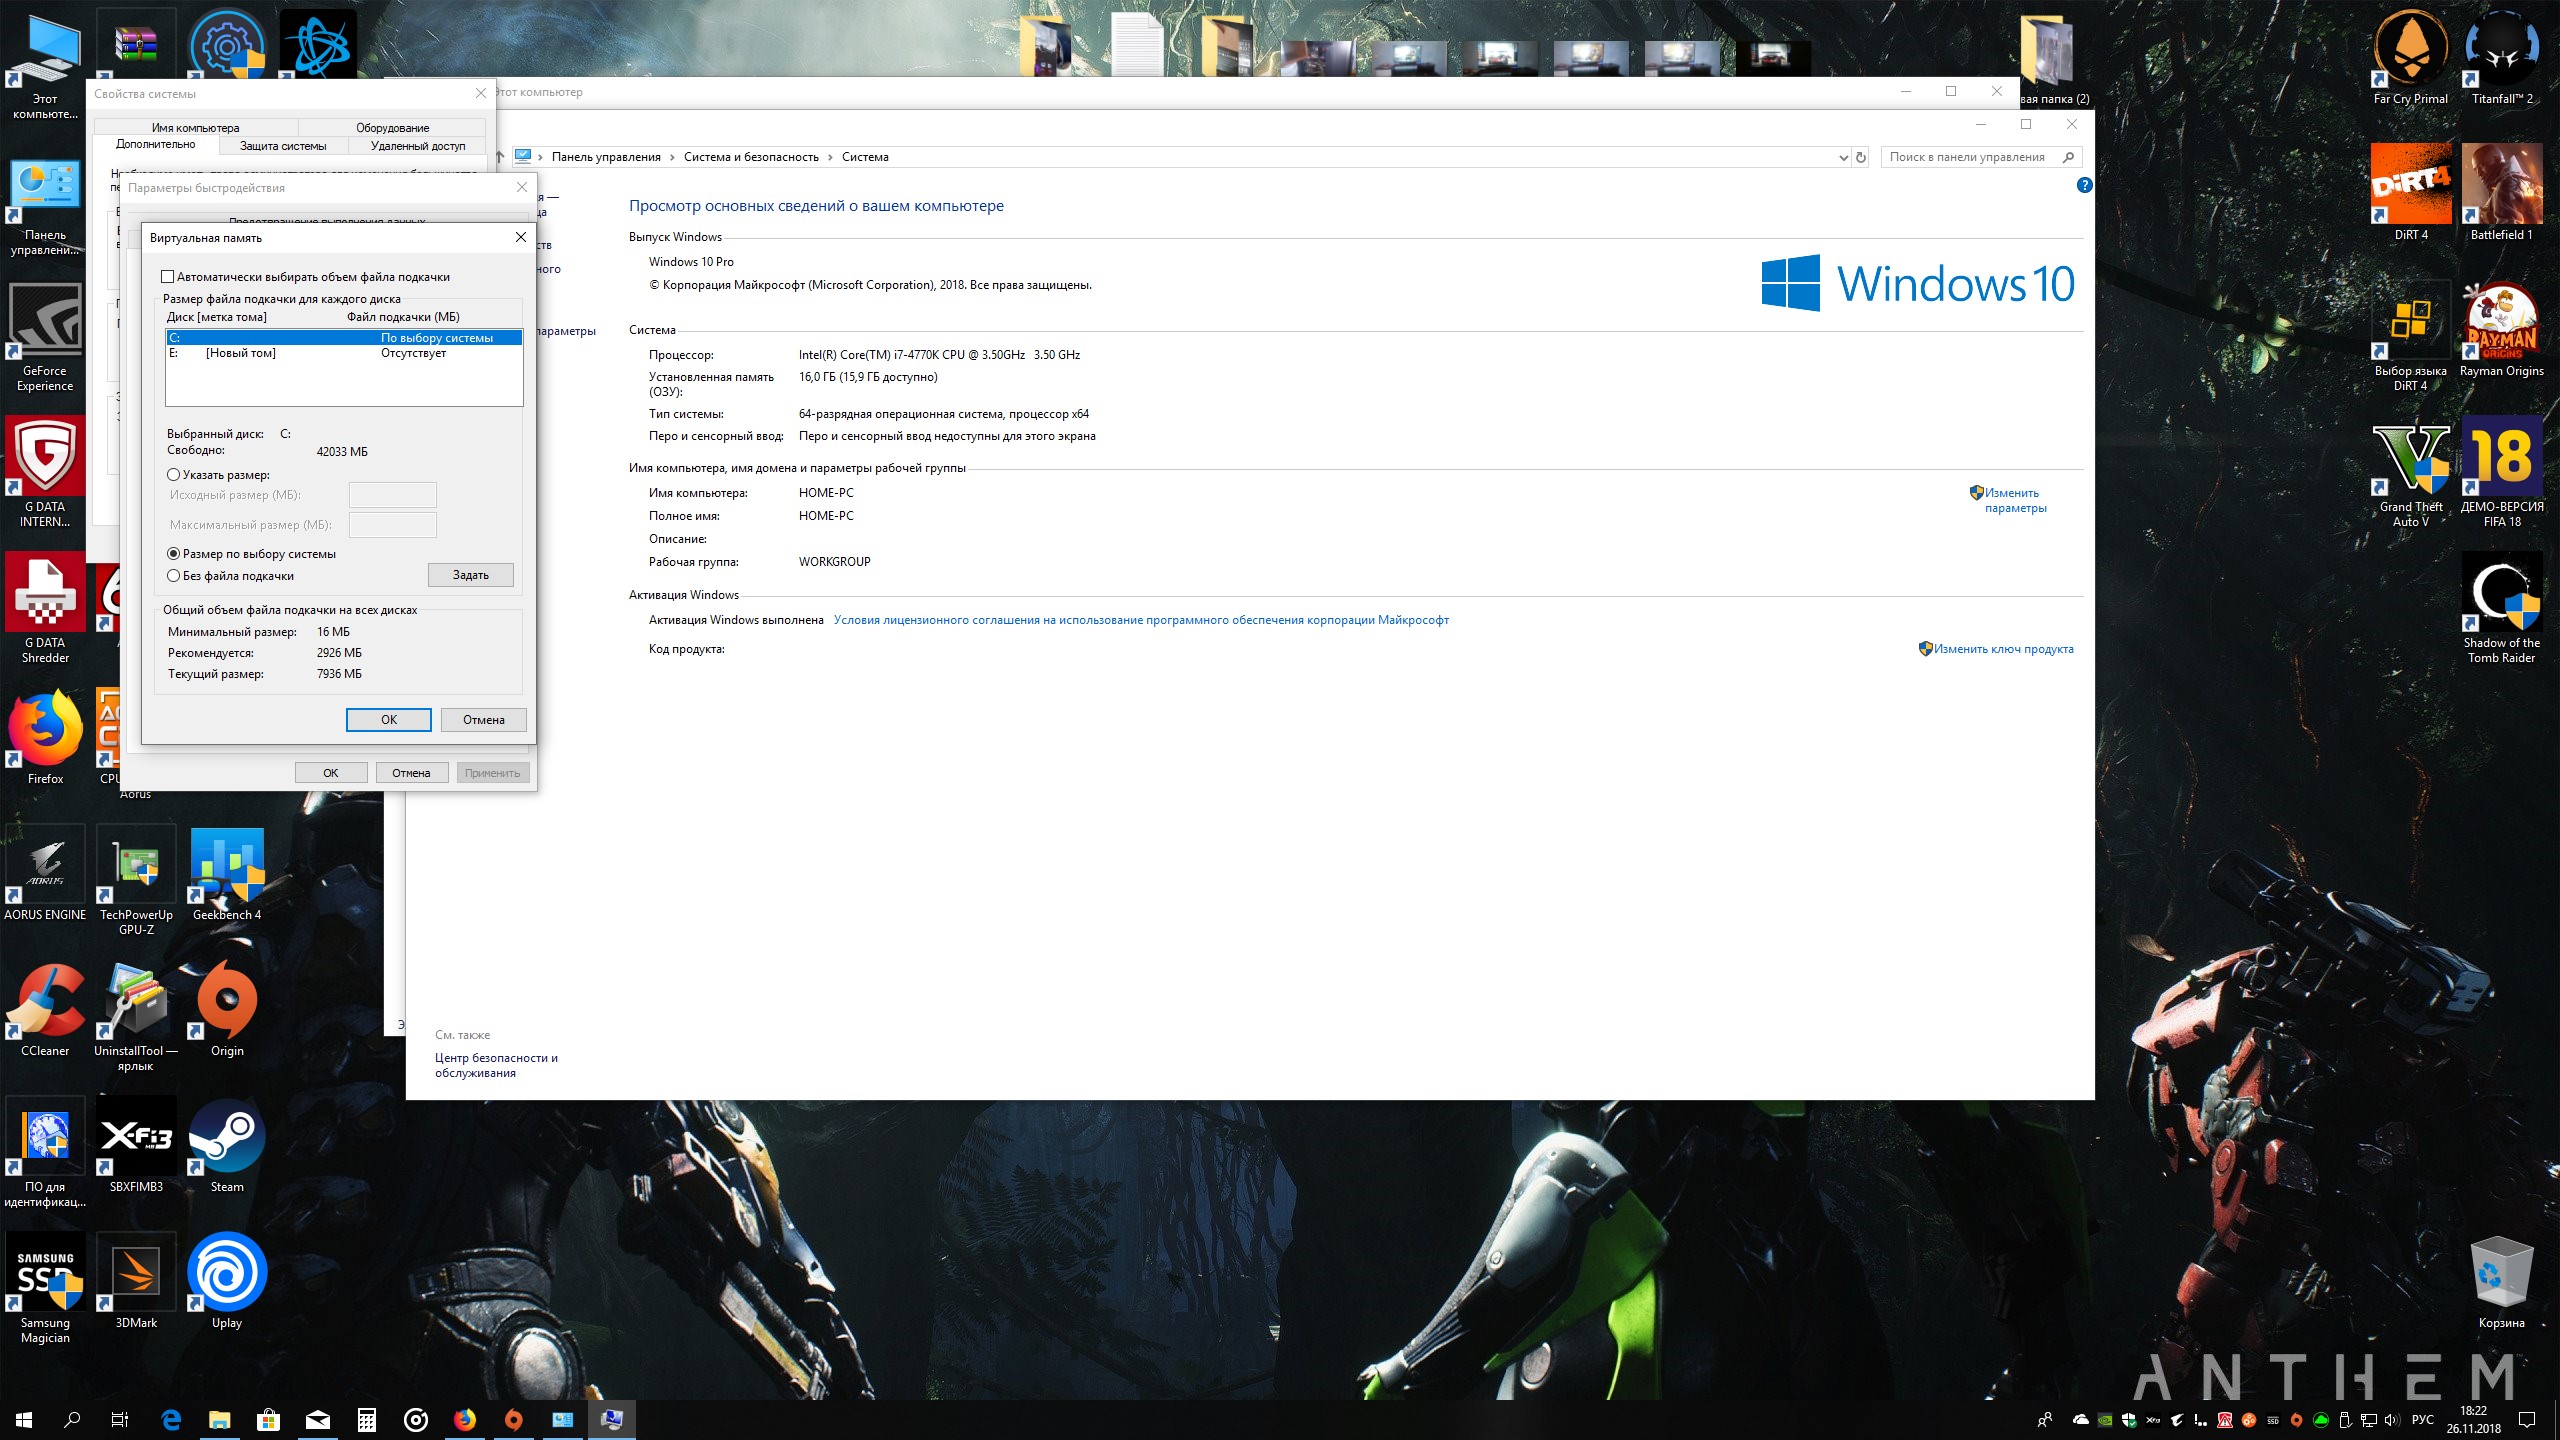The width and height of the screenshot is (2560, 1440).
Task: Expand the address bar history dropdown arrow
Action: click(x=1843, y=157)
